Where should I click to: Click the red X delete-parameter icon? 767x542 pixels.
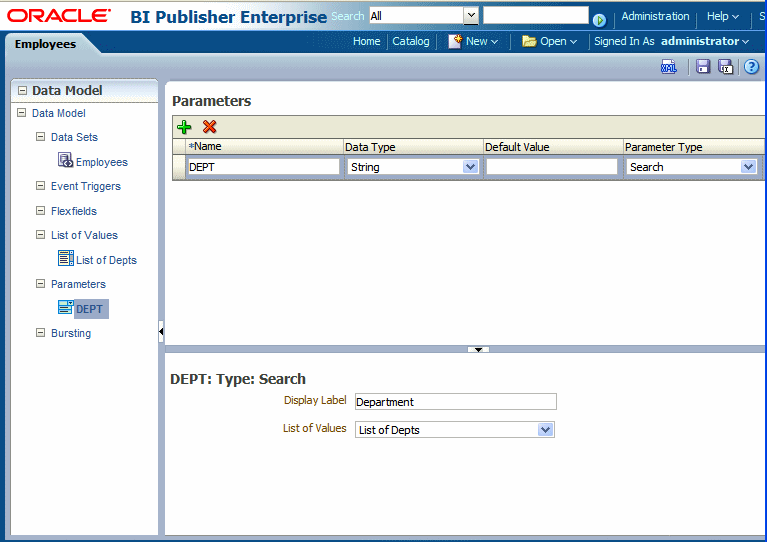coord(209,127)
